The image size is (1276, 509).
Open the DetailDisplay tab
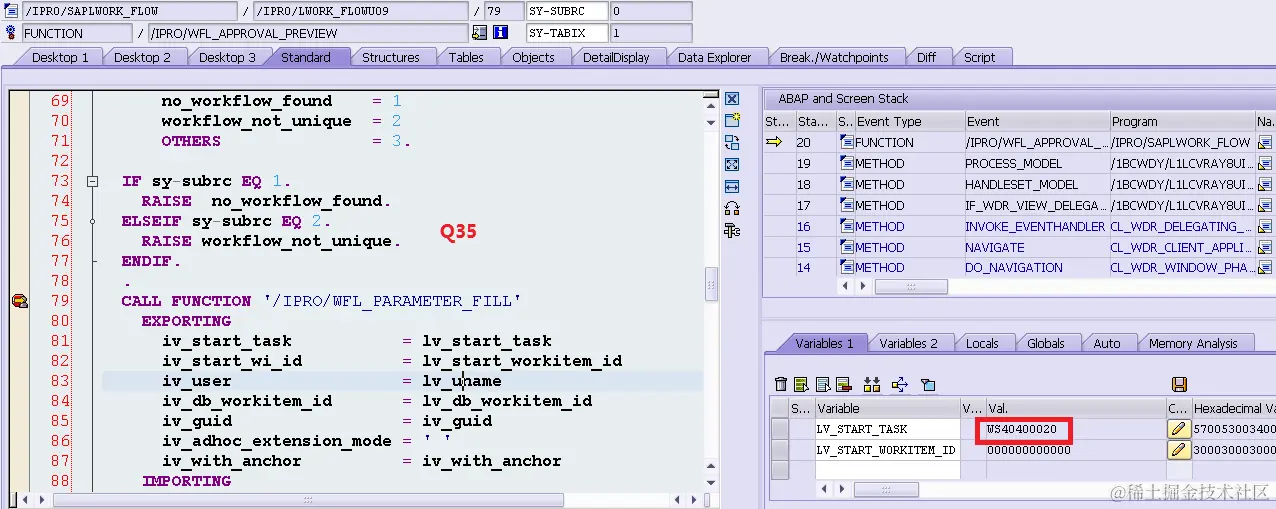coord(616,57)
